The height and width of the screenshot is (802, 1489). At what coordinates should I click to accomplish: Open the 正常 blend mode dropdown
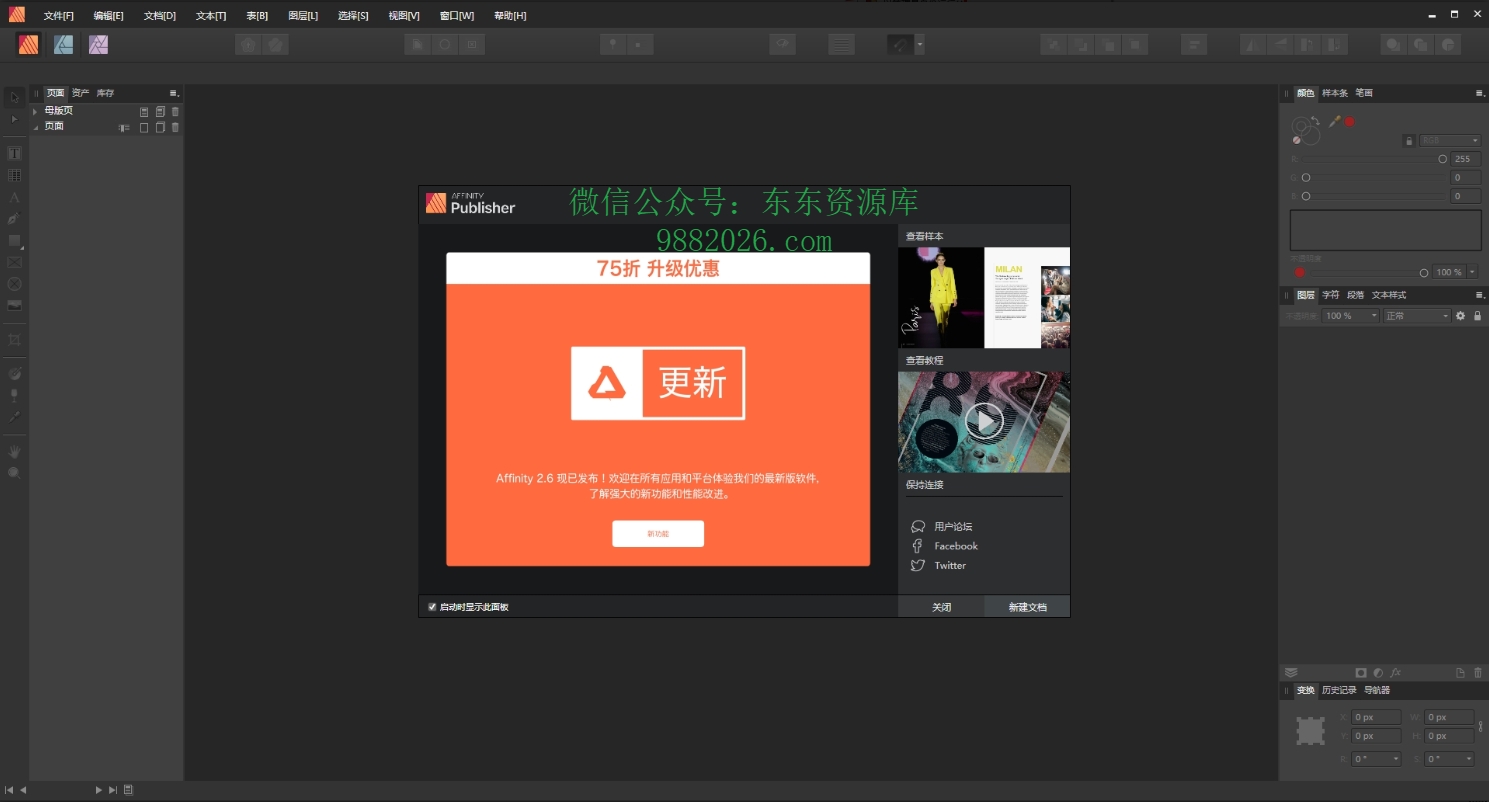coord(1416,316)
